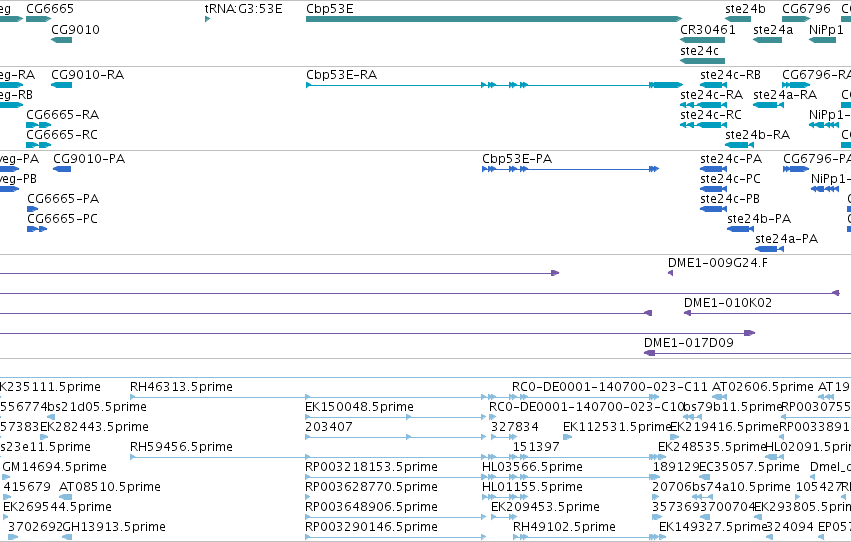This screenshot has height=542, width=851.
Task: Click the EC35057.5prime EST
Action: pyautogui.click(x=704, y=477)
